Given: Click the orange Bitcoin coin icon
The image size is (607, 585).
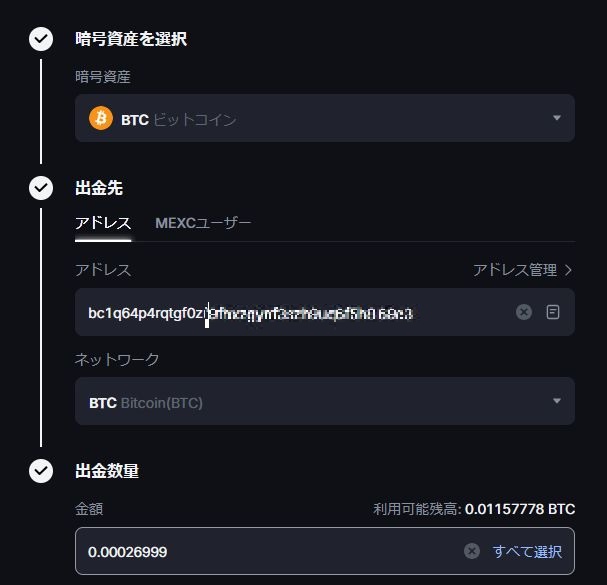Looking at the screenshot, I should coord(101,119).
